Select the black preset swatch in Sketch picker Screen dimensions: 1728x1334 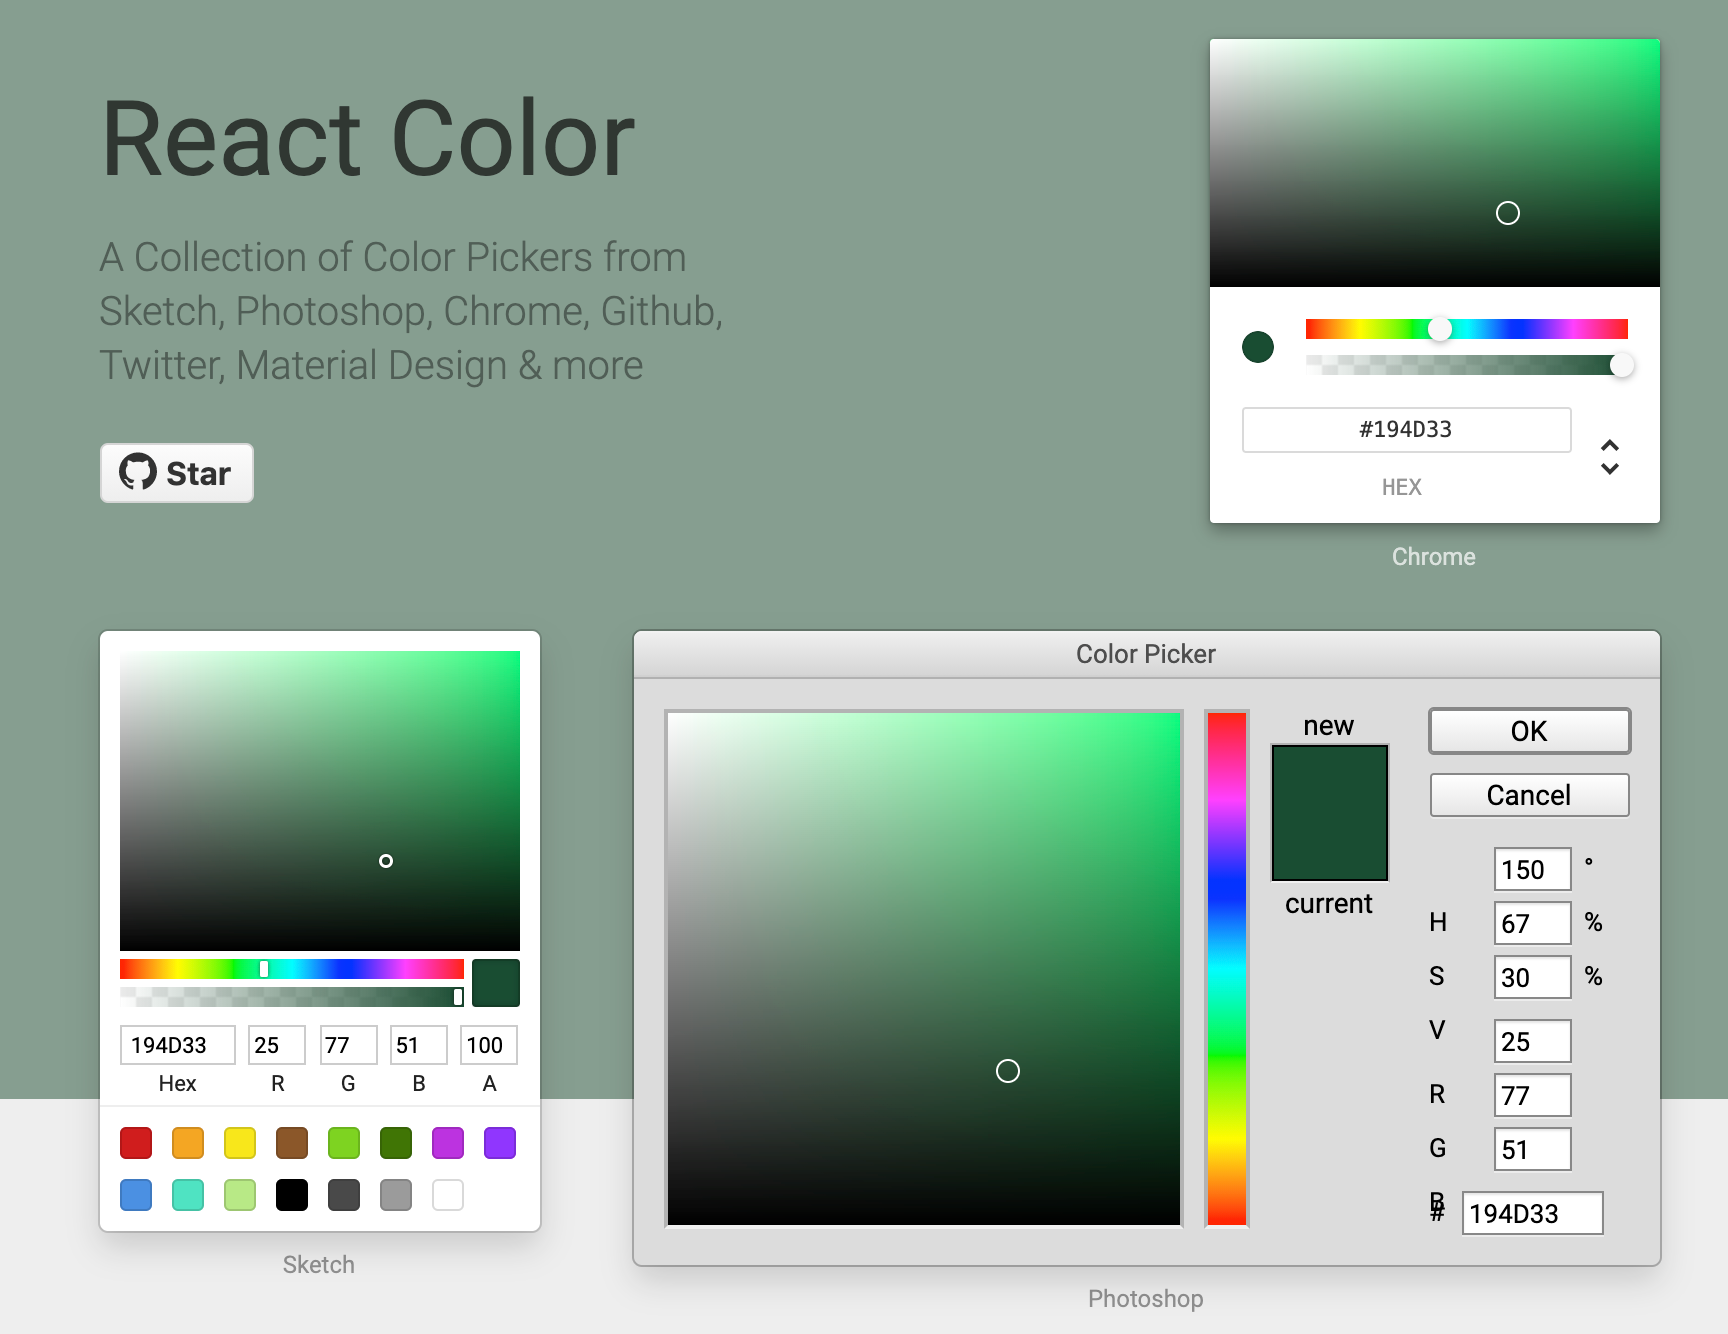click(x=292, y=1194)
